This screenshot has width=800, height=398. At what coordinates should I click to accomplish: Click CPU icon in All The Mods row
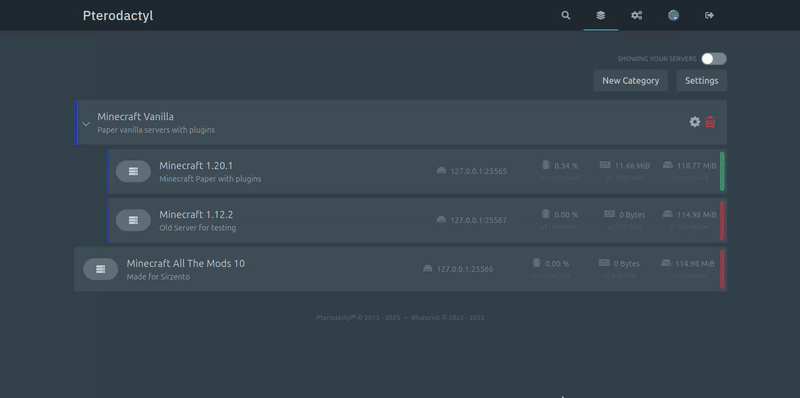coord(536,263)
